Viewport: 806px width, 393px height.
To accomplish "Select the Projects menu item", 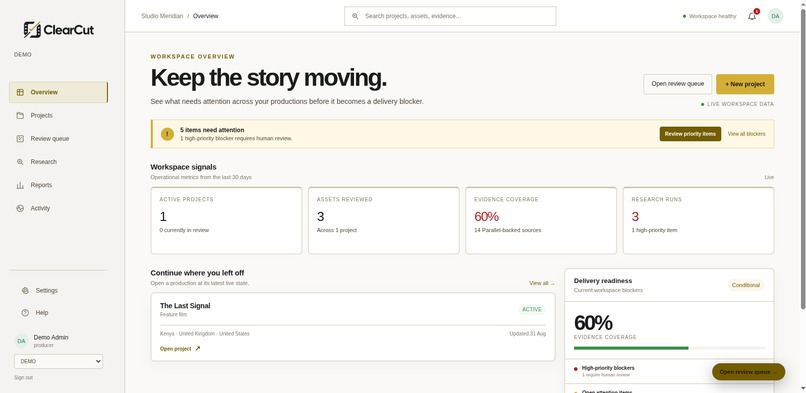I will click(x=58, y=116).
